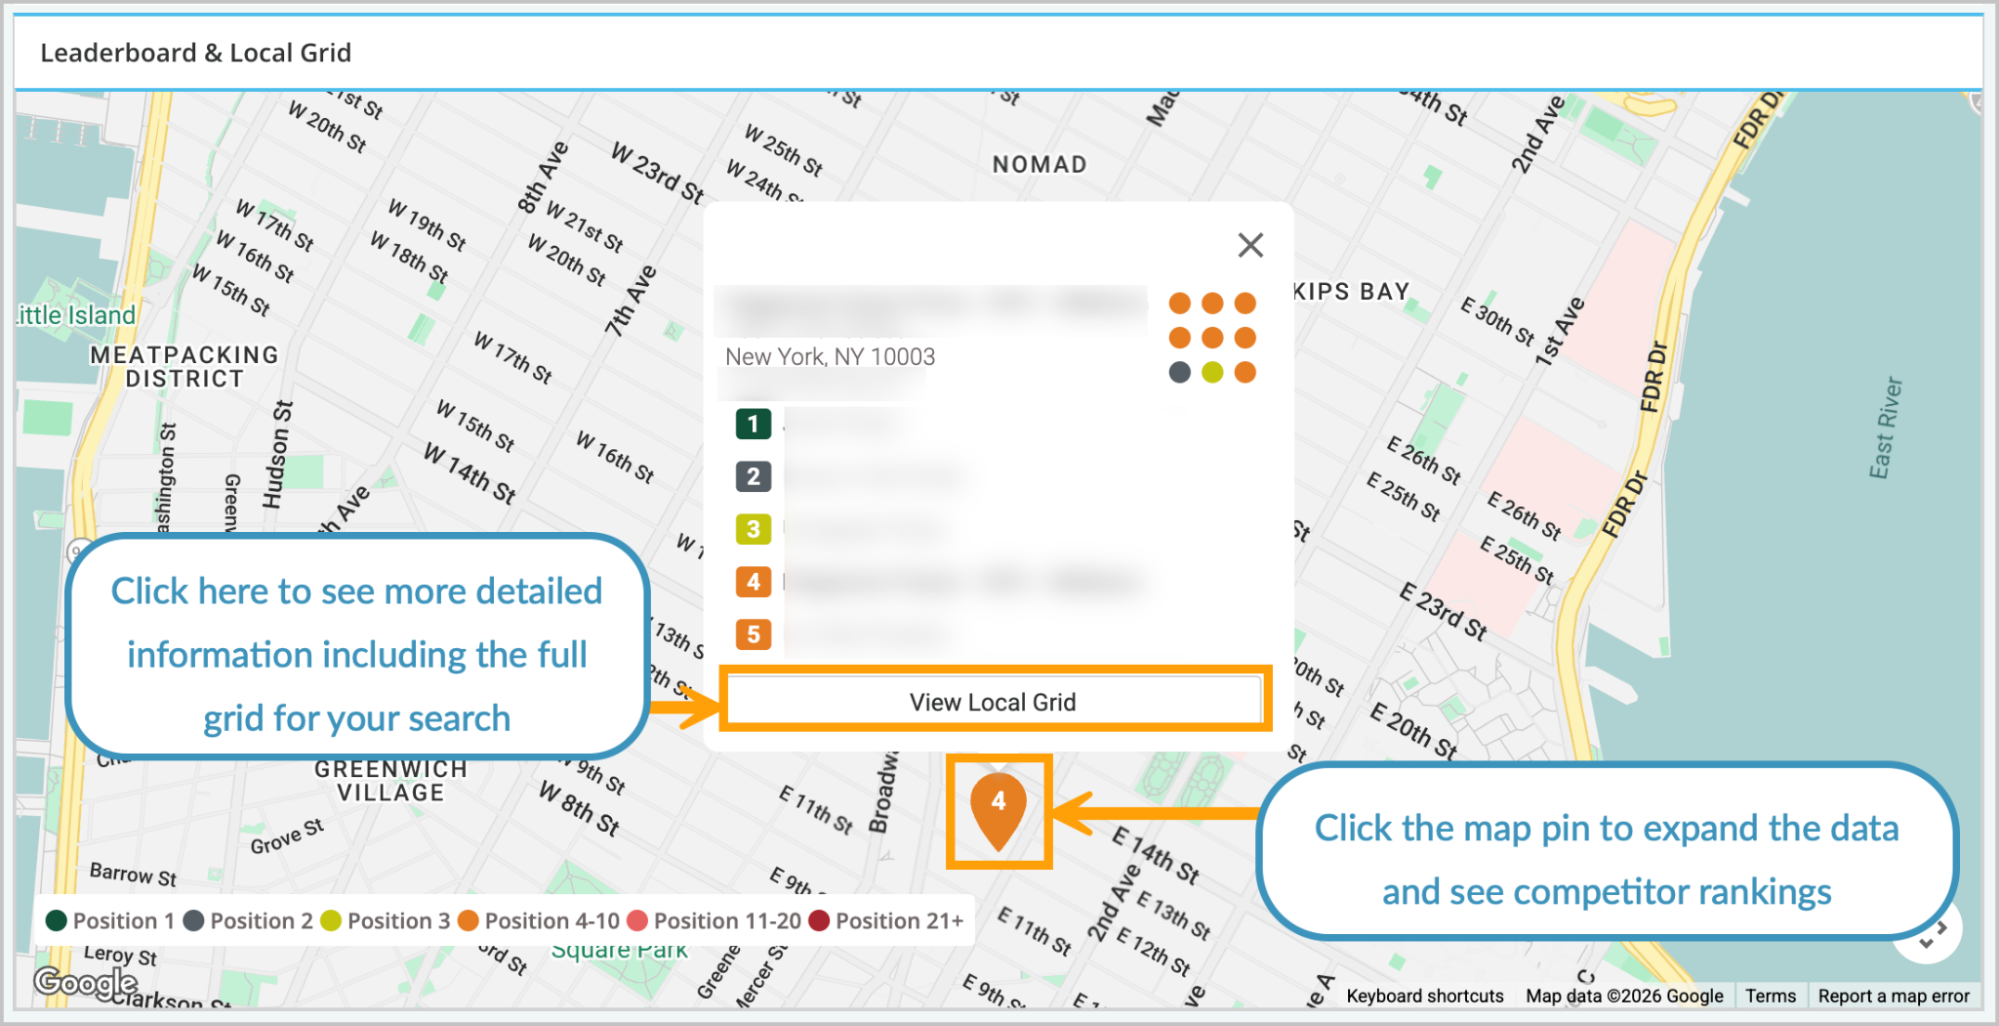Open the View Local Grid button

point(993,701)
